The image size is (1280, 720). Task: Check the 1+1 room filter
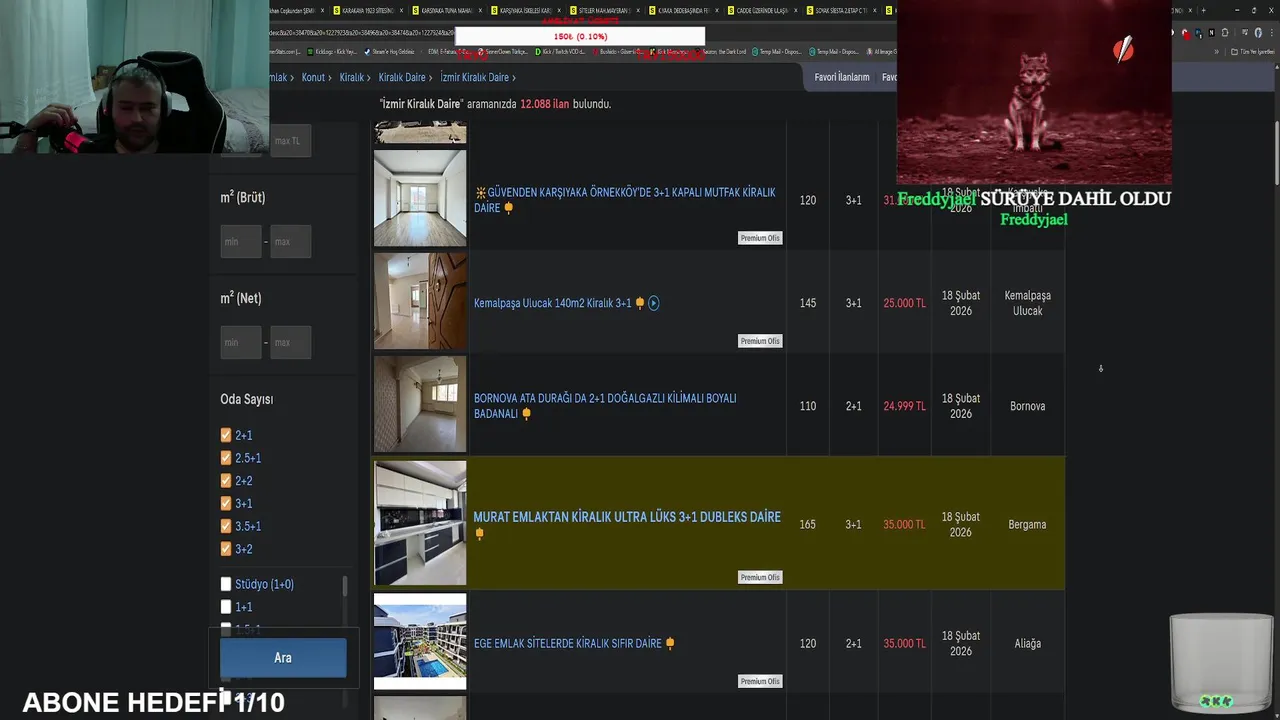coord(226,607)
